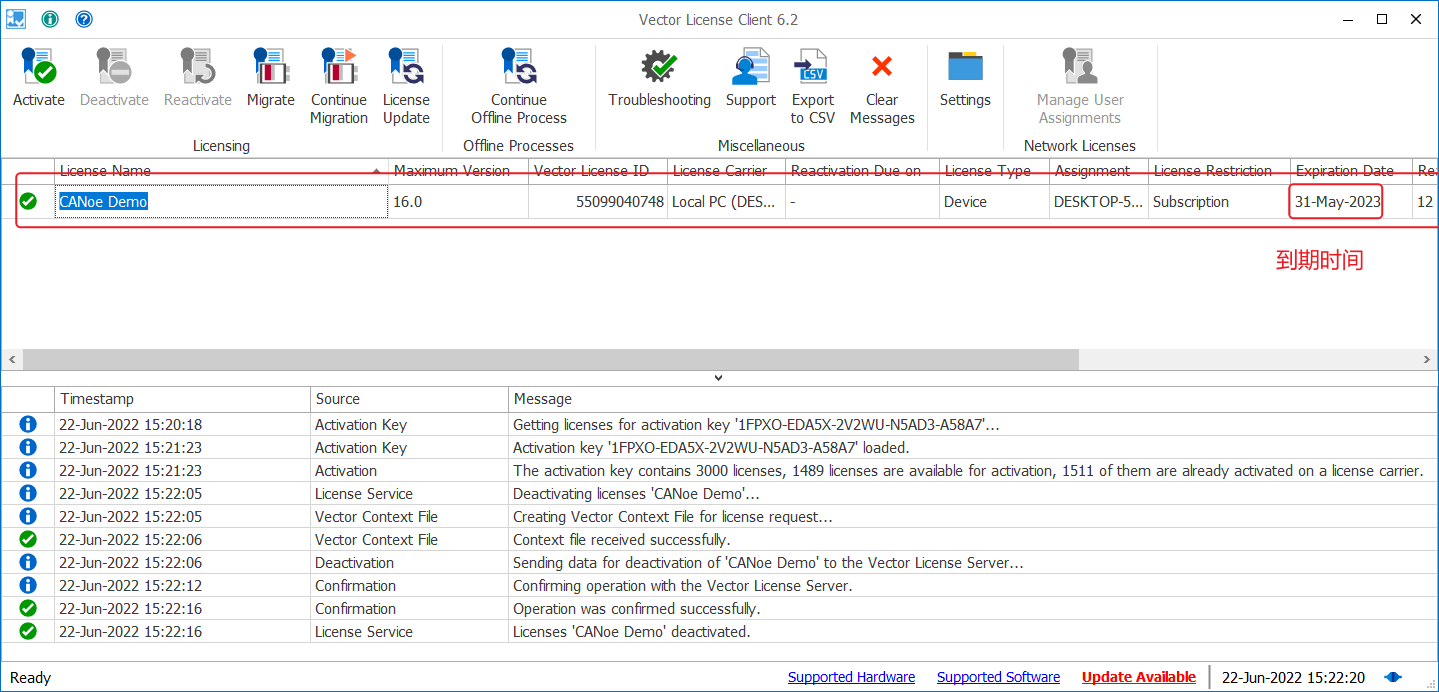The width and height of the screenshot is (1439, 692).
Task: Click the Ready status text
Action: point(30,677)
